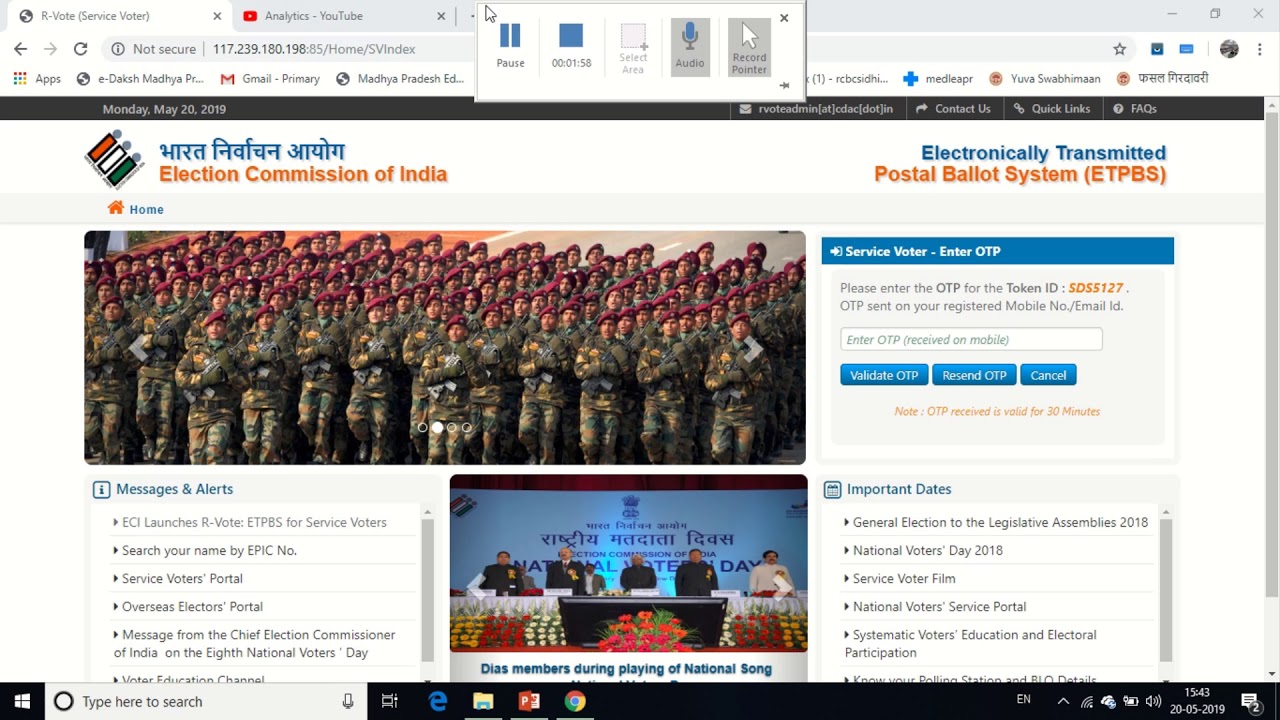Screen dimensions: 1280x720
Task: Open the dark blue extension icon in the Chrome toolbar
Action: (x=1157, y=49)
